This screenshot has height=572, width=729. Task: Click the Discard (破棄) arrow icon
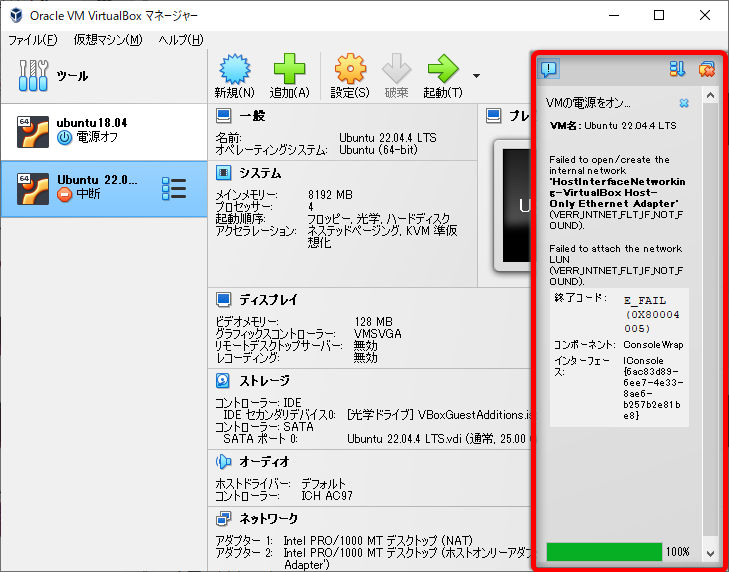coord(396,69)
